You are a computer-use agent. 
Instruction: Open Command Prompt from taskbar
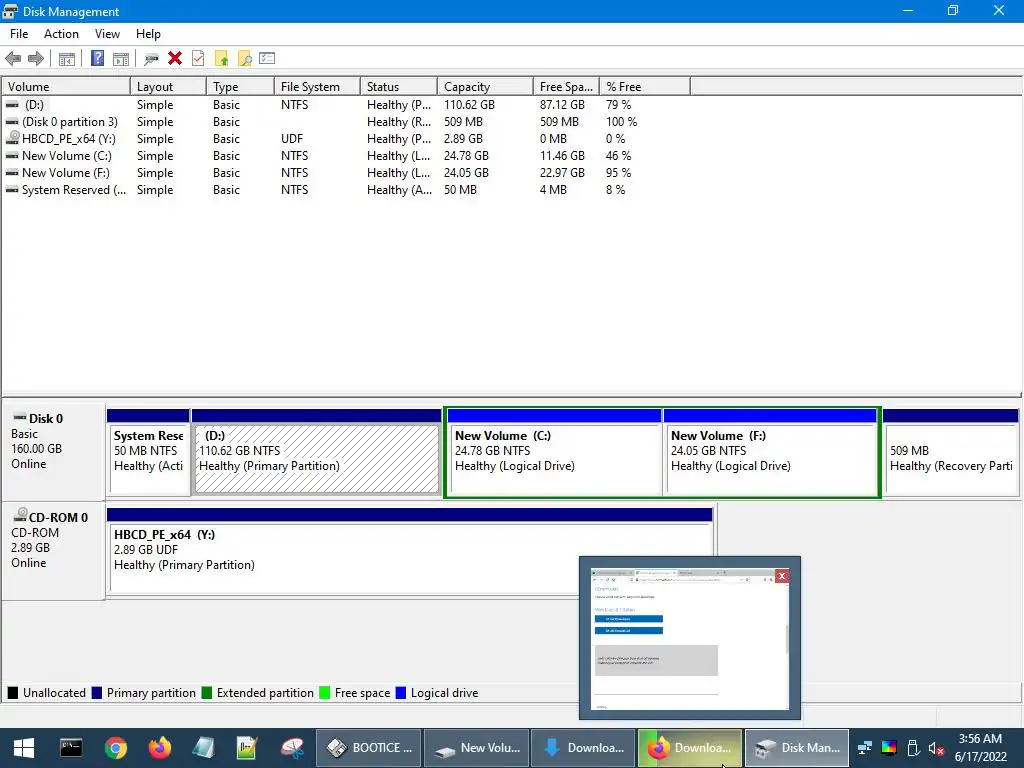(71, 748)
